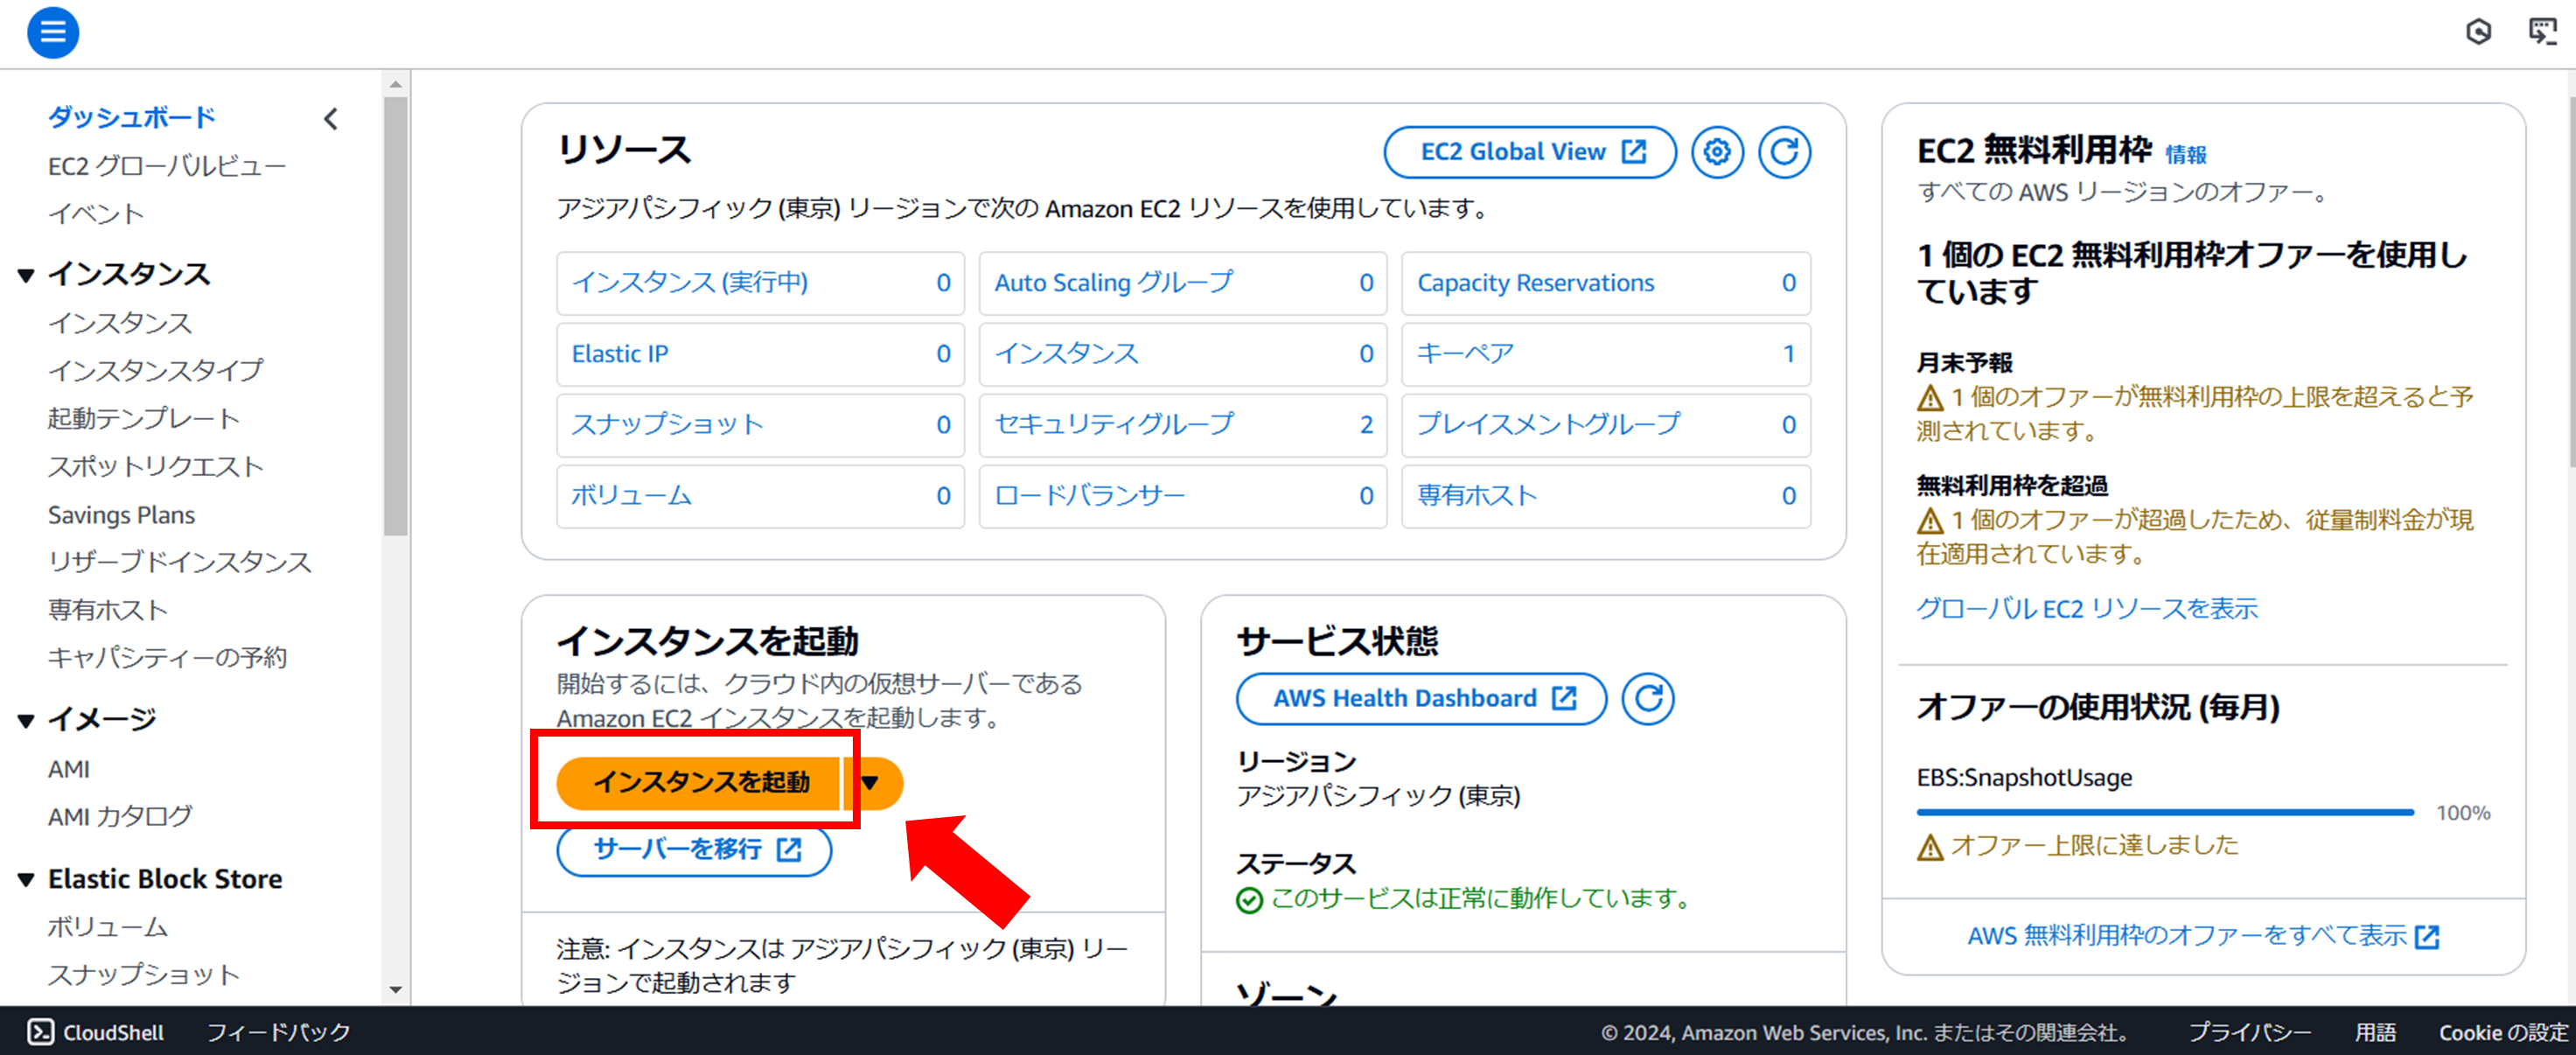
Task: Select AMI カタログ in the sidebar
Action: 120,816
